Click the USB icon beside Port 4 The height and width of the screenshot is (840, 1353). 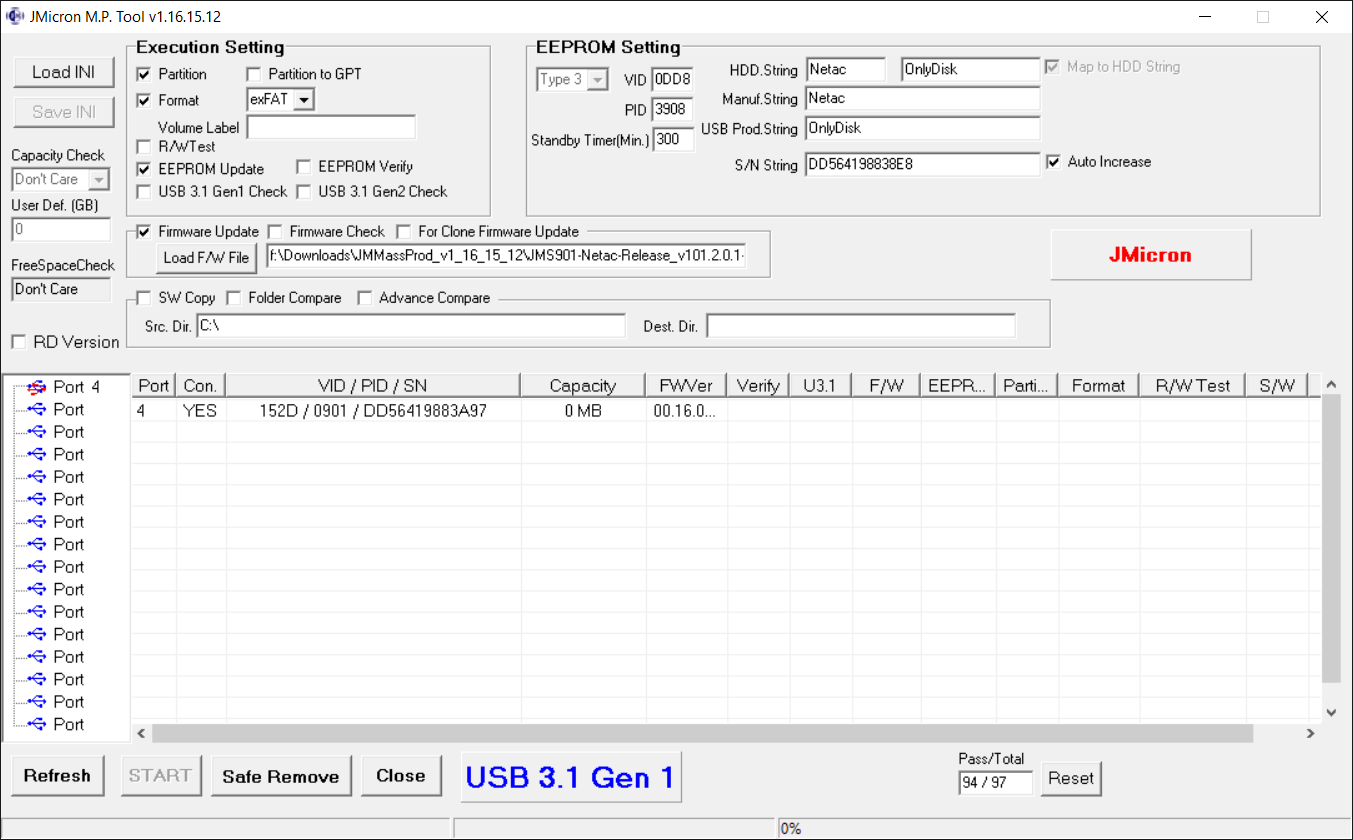(37, 386)
